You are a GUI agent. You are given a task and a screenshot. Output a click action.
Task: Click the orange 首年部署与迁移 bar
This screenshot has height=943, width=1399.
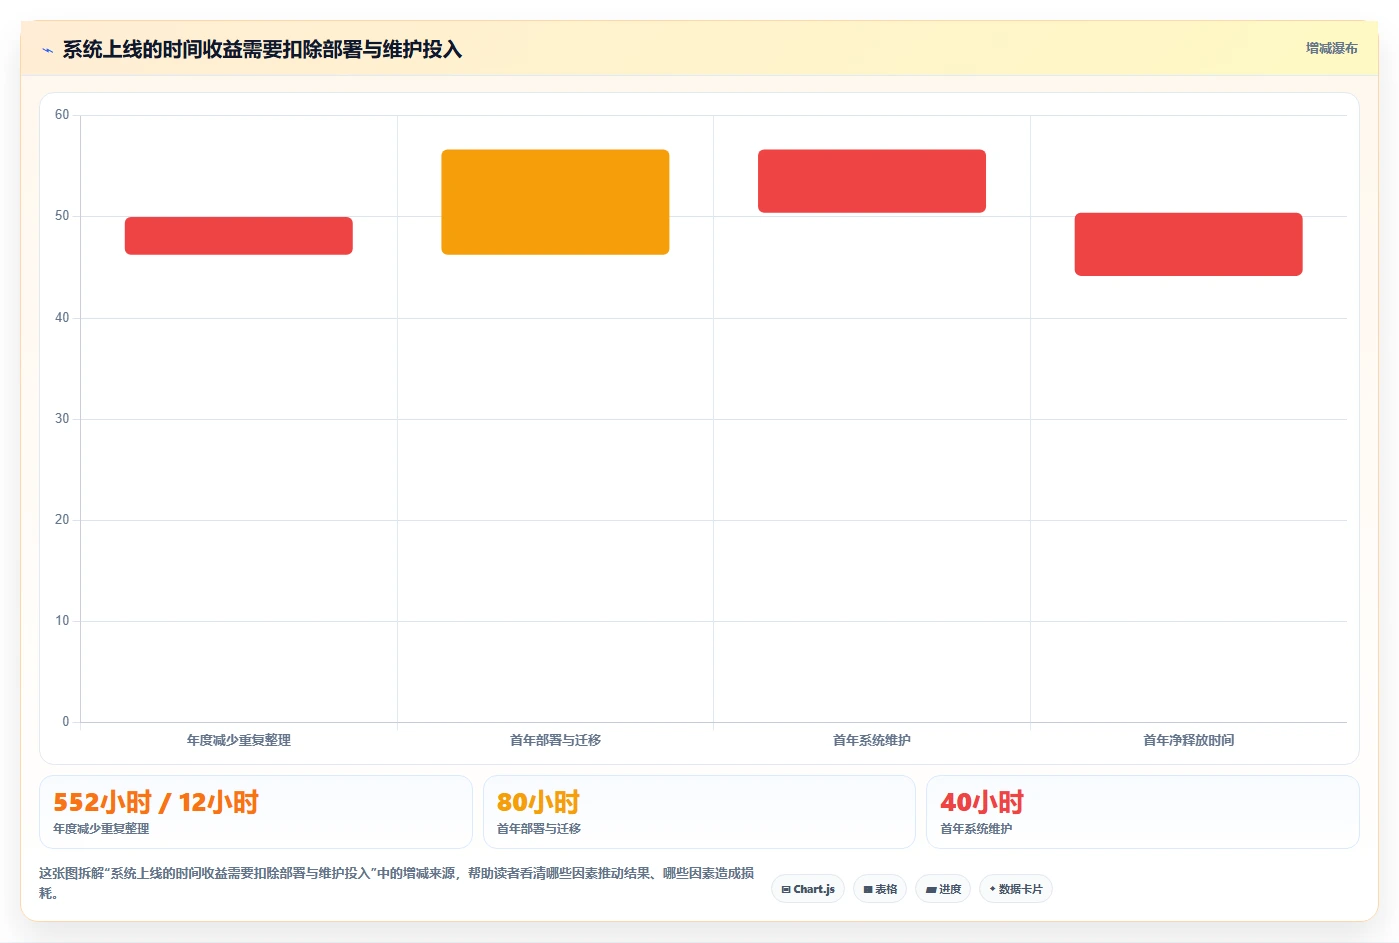click(555, 202)
